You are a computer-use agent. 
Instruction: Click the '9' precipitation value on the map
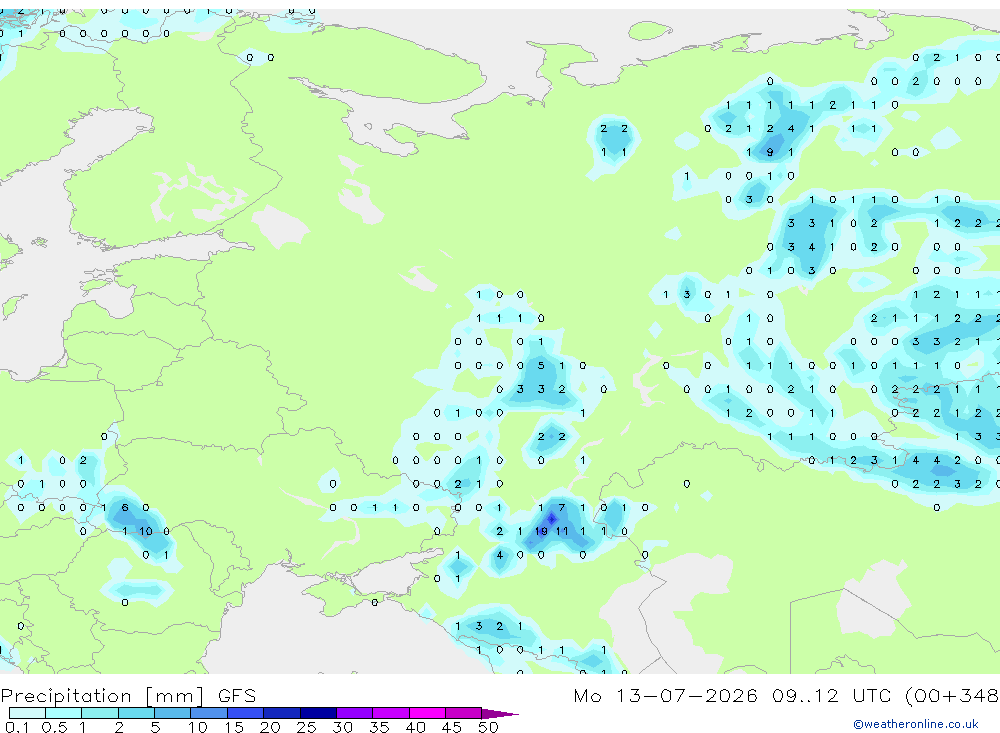pyautogui.click(x=770, y=152)
